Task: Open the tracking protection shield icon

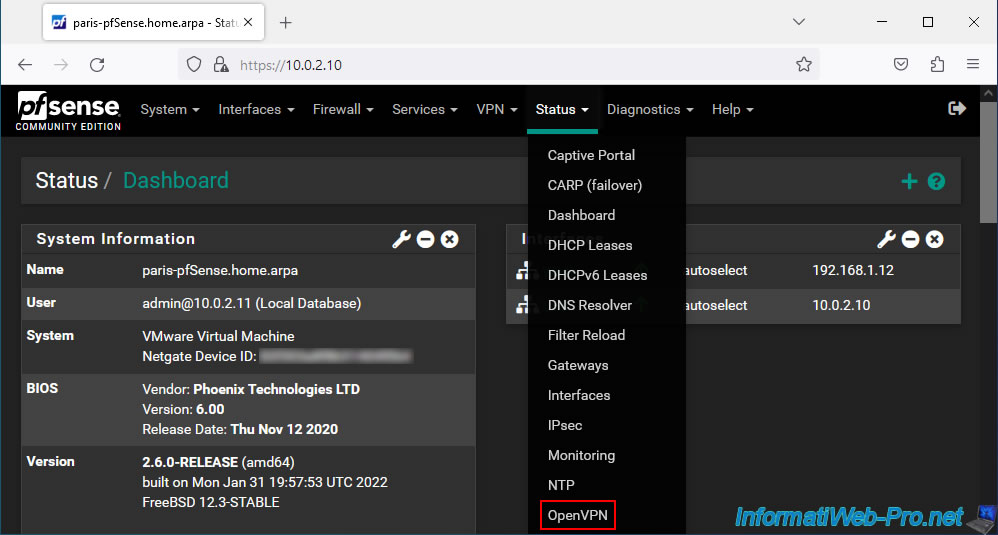Action: click(x=194, y=65)
